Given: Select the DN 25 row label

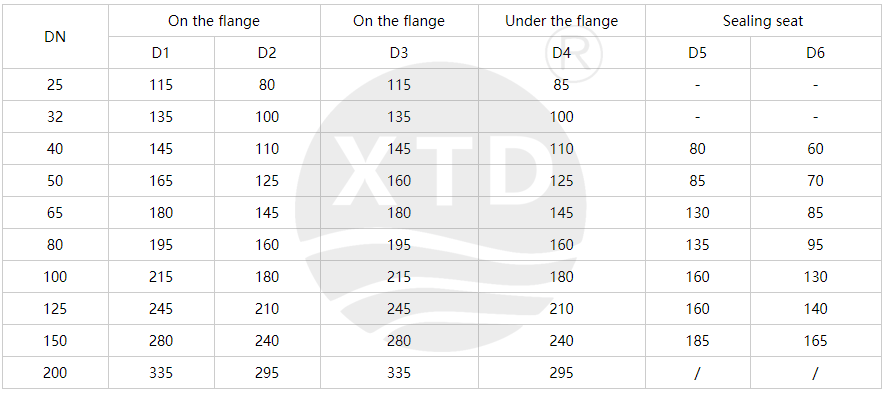Looking at the screenshot, I should click(55, 85).
